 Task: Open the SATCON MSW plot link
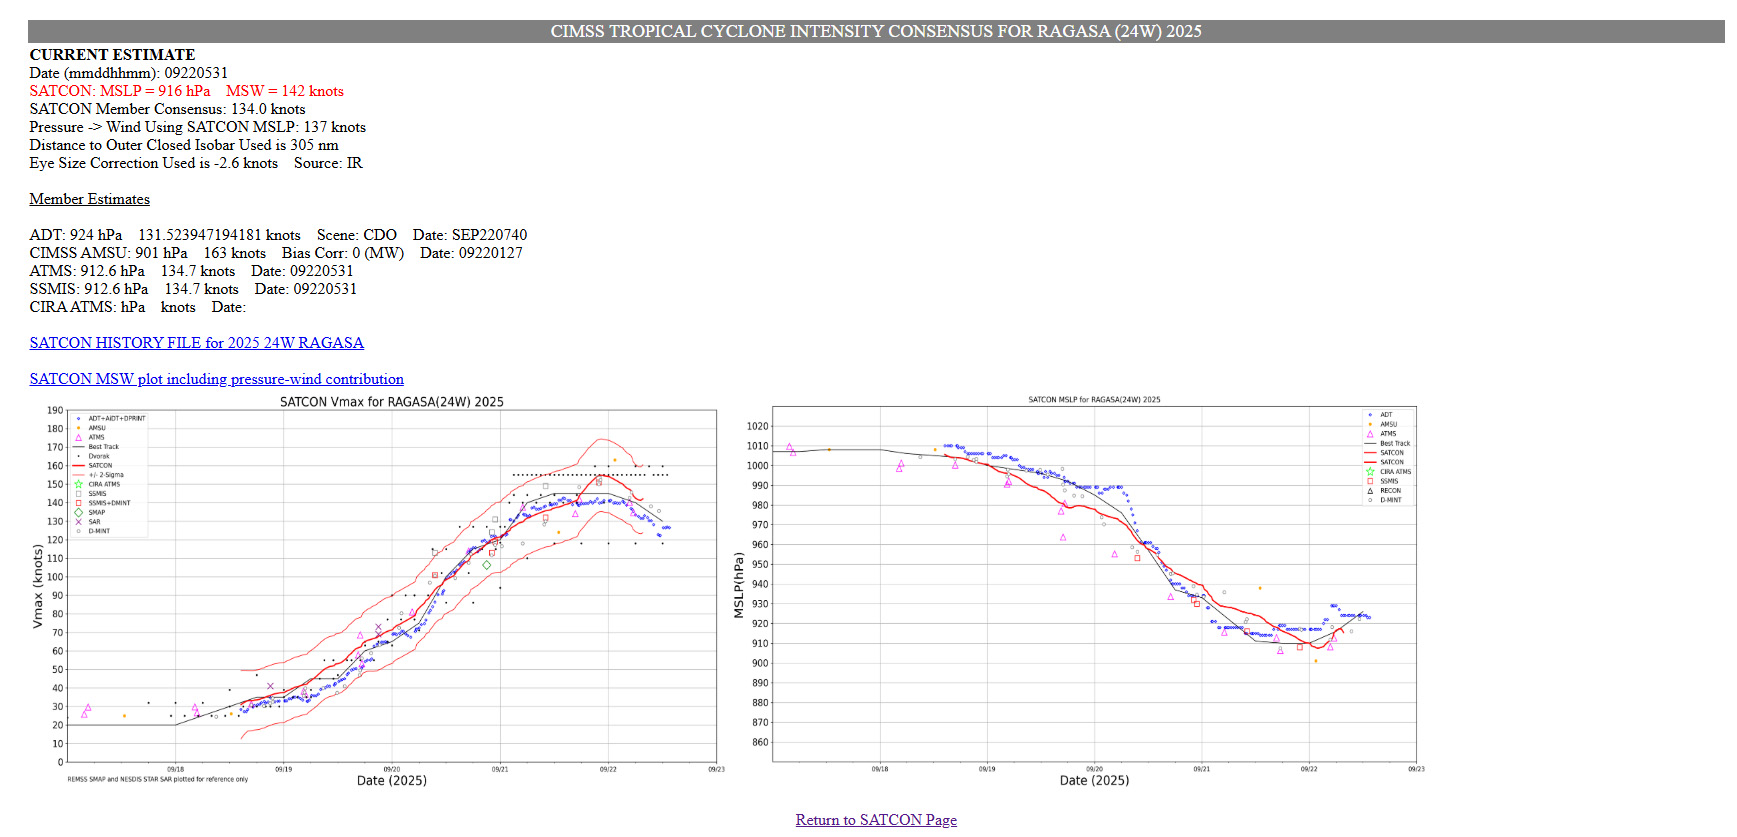(216, 379)
